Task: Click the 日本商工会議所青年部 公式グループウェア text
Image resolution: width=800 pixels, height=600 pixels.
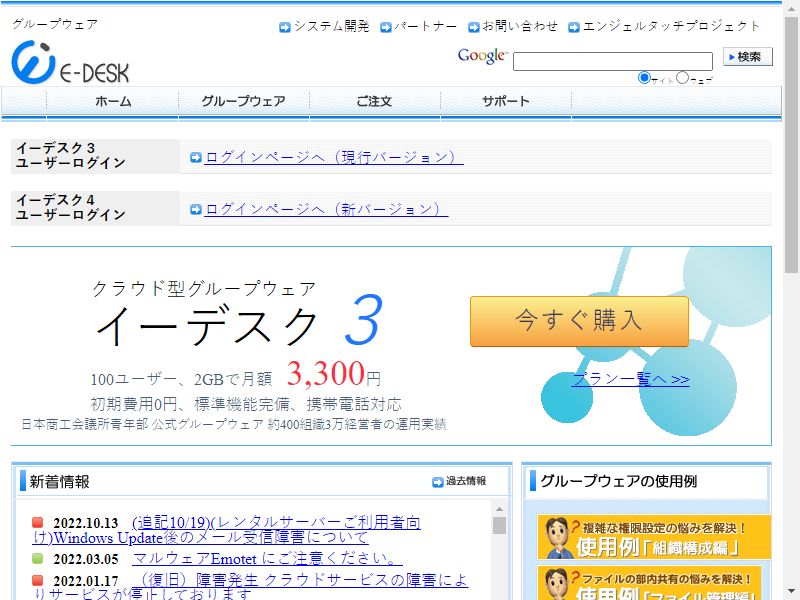Action: click(234, 424)
